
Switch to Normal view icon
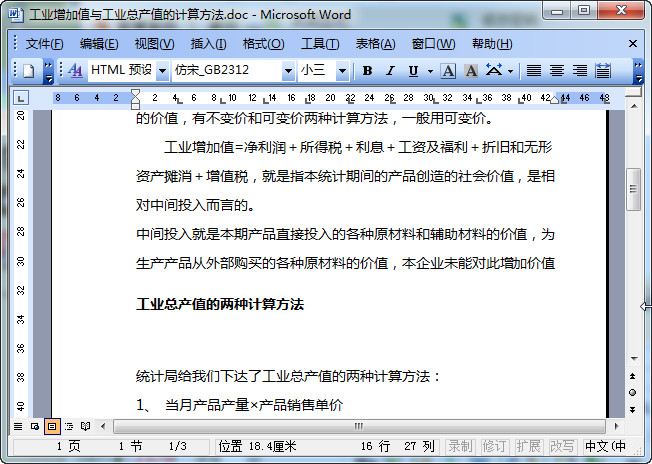point(18,426)
